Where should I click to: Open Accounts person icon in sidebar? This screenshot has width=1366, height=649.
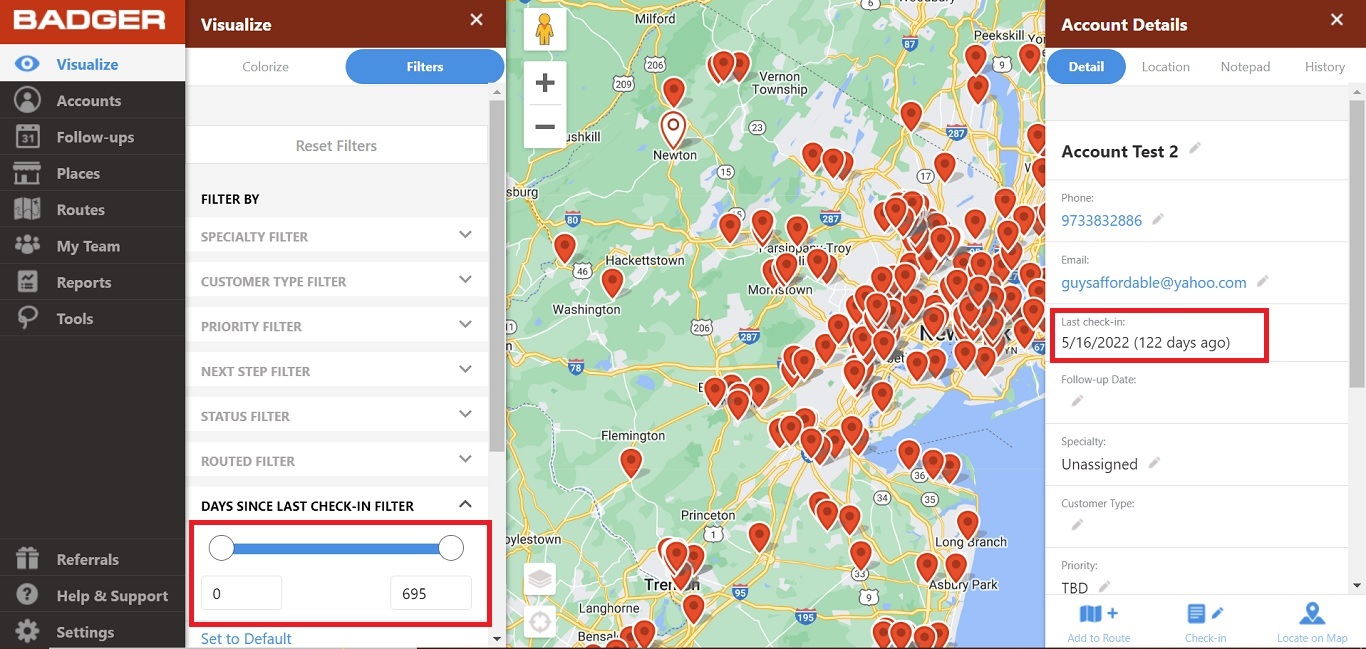coord(27,100)
